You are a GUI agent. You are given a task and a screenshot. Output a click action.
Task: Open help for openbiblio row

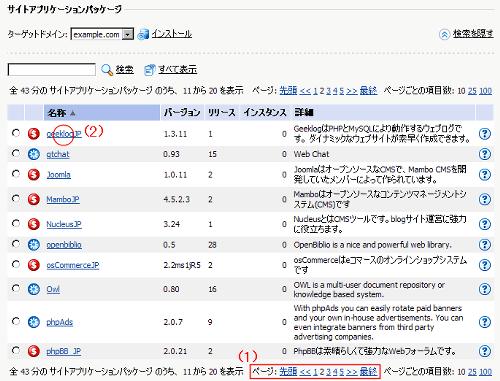(485, 245)
